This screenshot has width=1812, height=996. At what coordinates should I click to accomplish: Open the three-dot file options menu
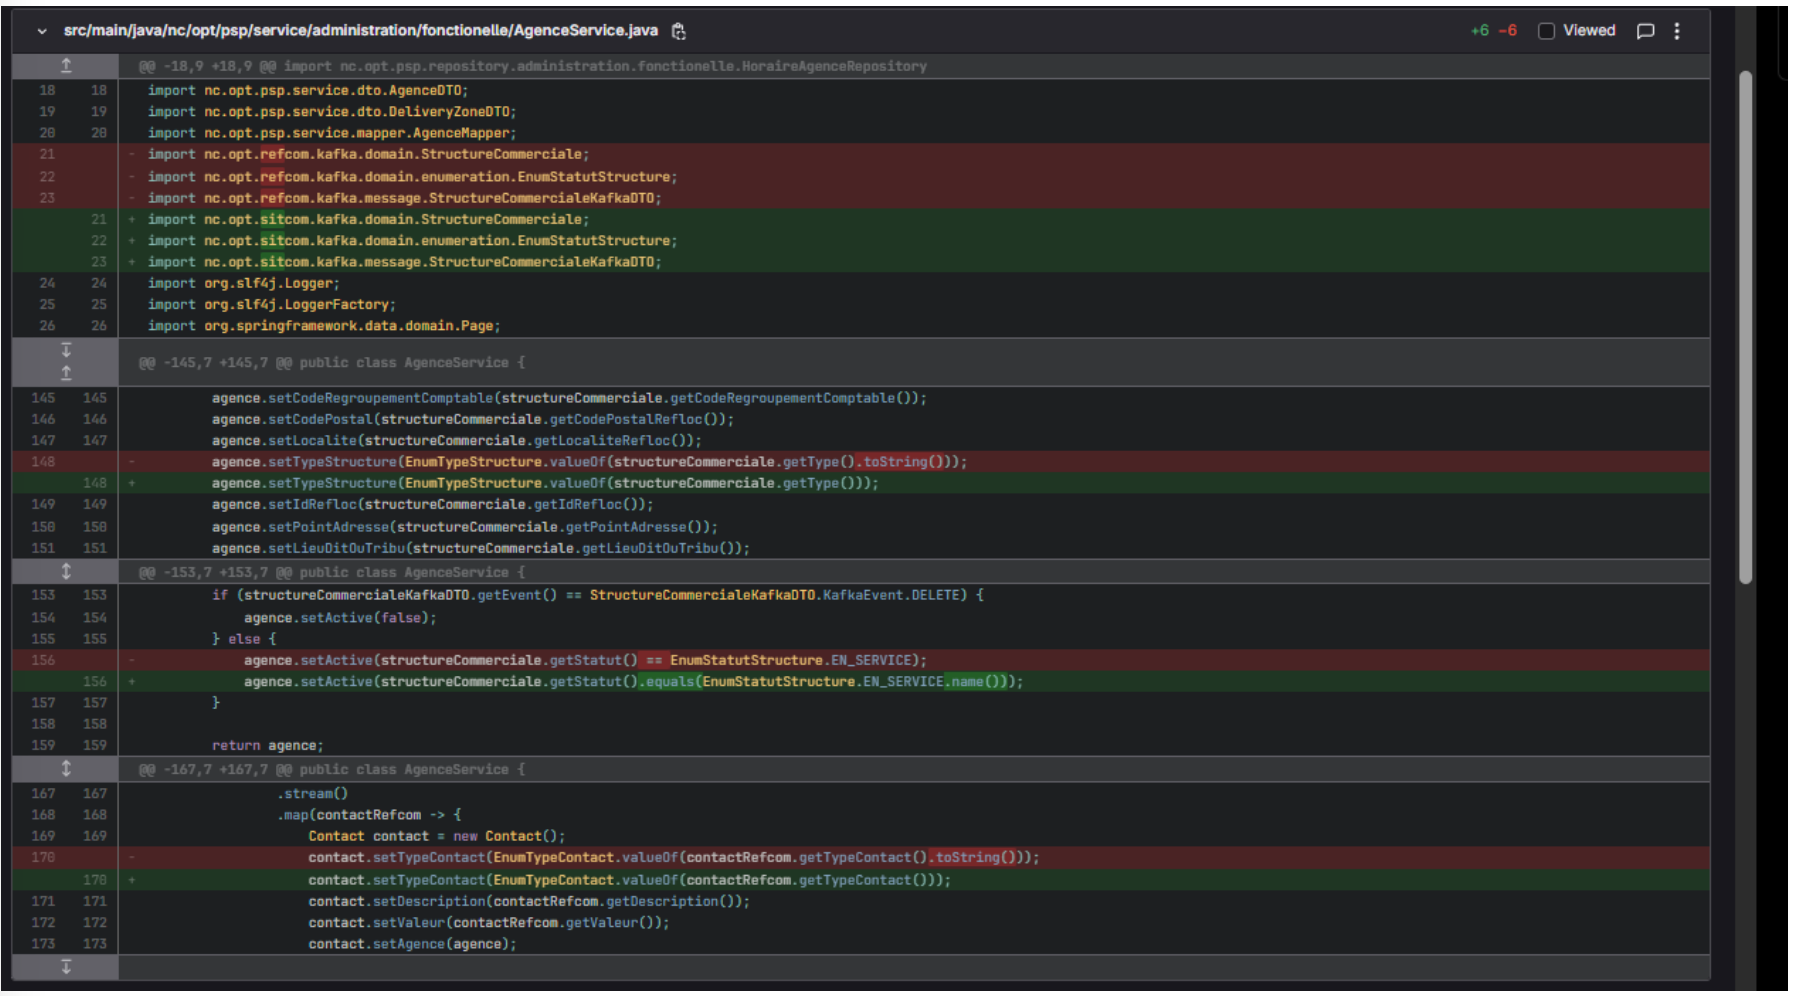pyautogui.click(x=1677, y=31)
